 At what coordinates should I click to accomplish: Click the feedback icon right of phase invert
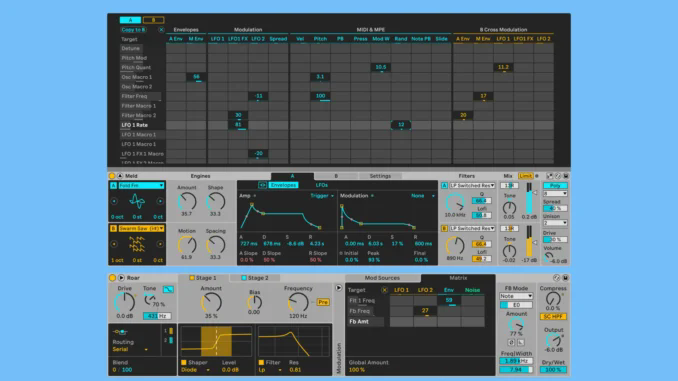[x=521, y=343]
